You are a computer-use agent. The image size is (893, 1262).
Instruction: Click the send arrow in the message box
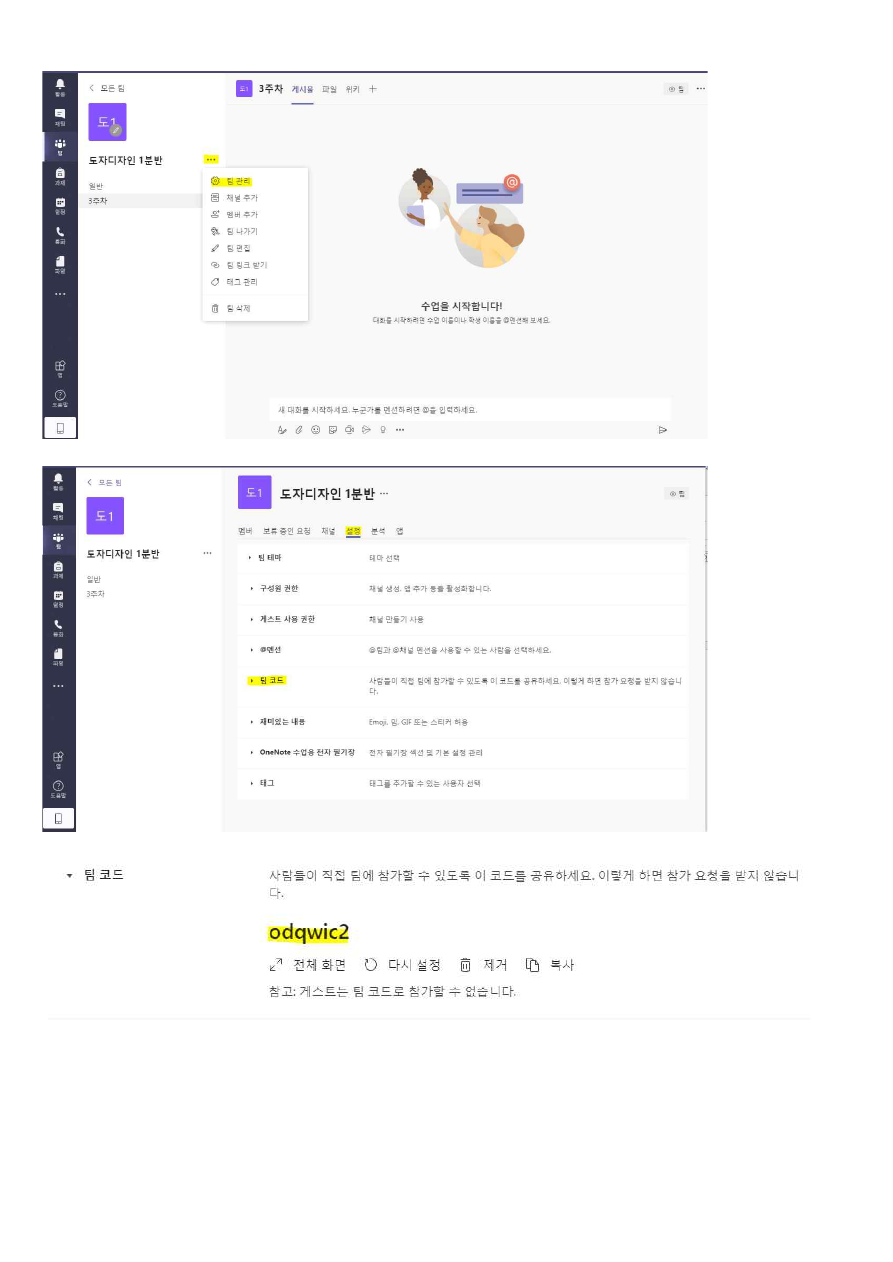(x=662, y=430)
